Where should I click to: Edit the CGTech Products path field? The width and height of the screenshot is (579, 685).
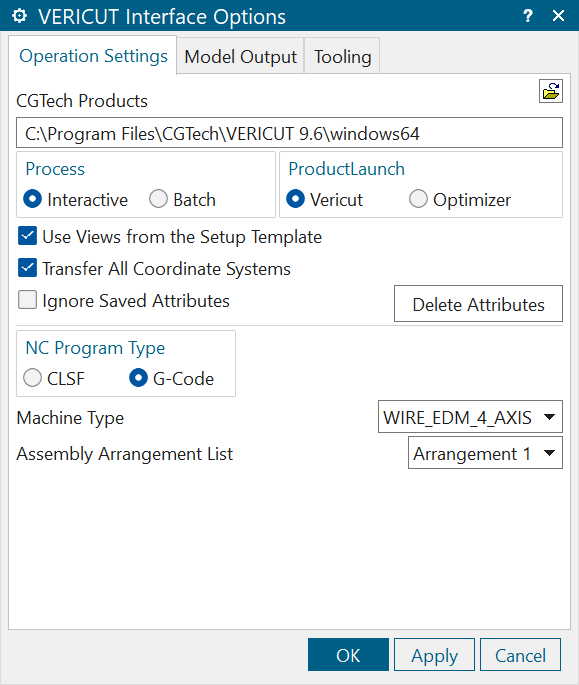(x=289, y=133)
